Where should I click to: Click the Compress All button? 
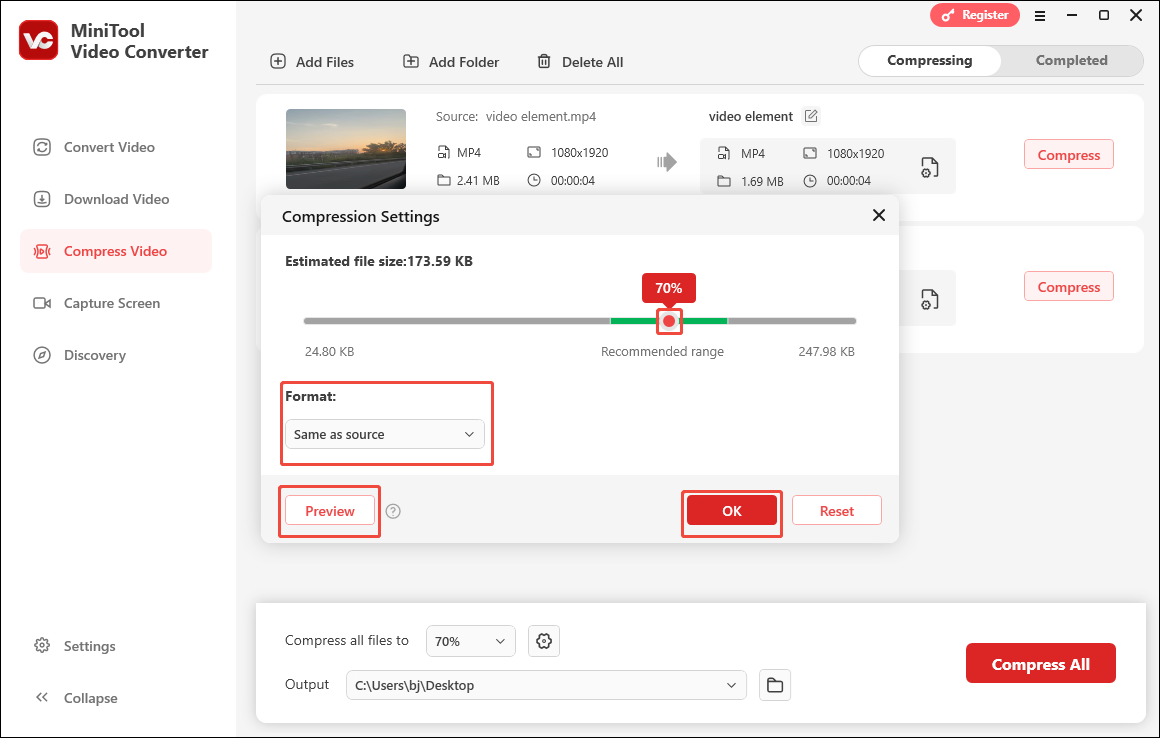point(1040,664)
